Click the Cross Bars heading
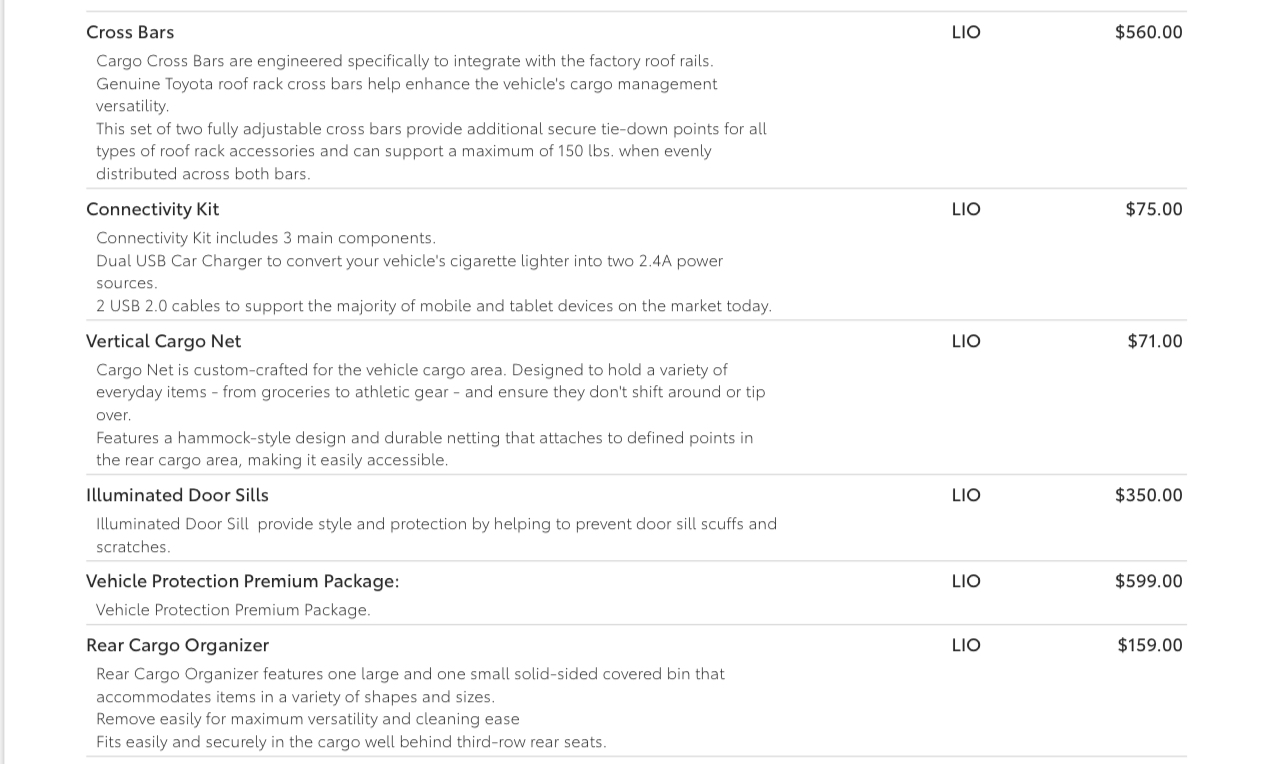The image size is (1276, 764). pos(130,32)
